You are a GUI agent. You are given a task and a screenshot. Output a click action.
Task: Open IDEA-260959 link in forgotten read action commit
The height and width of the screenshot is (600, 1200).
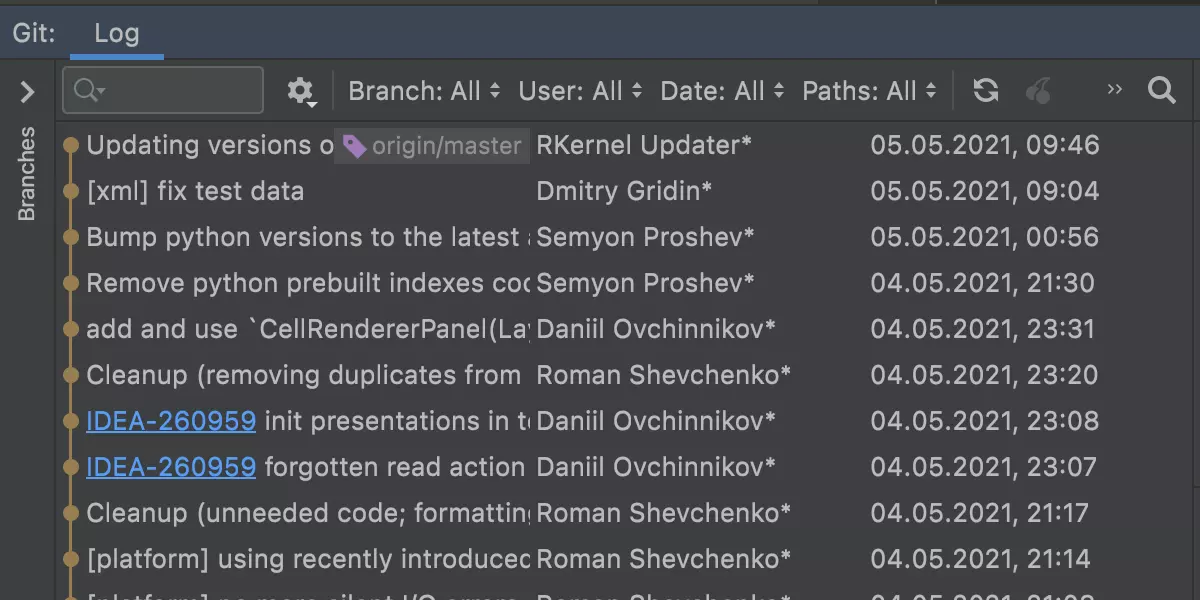pyautogui.click(x=171, y=467)
